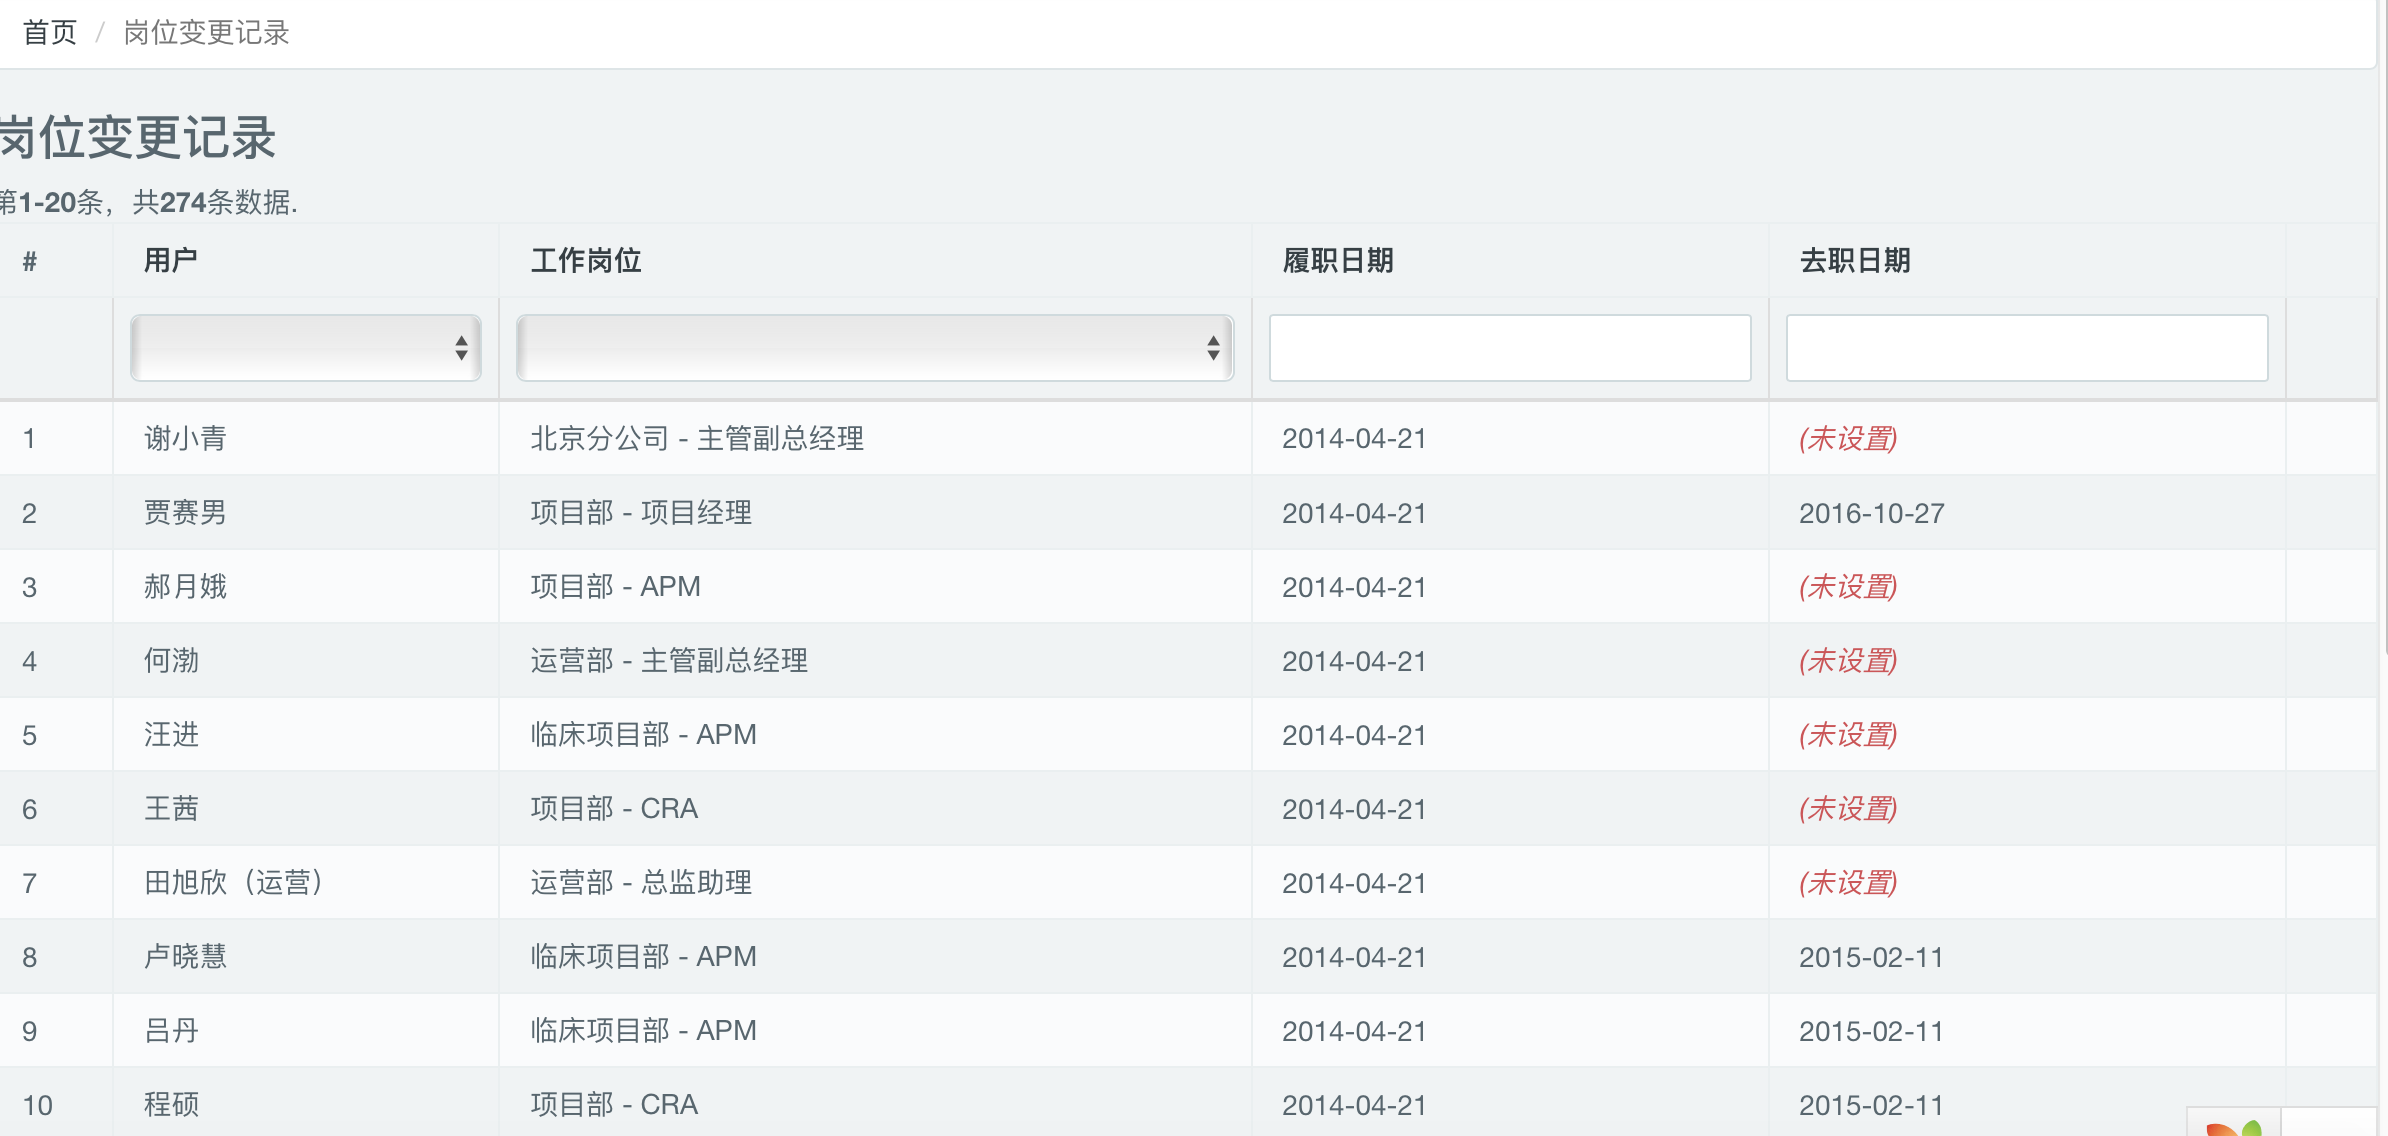The width and height of the screenshot is (2388, 1136).
Task: Sort by 履职日期 column header
Action: click(x=1338, y=261)
